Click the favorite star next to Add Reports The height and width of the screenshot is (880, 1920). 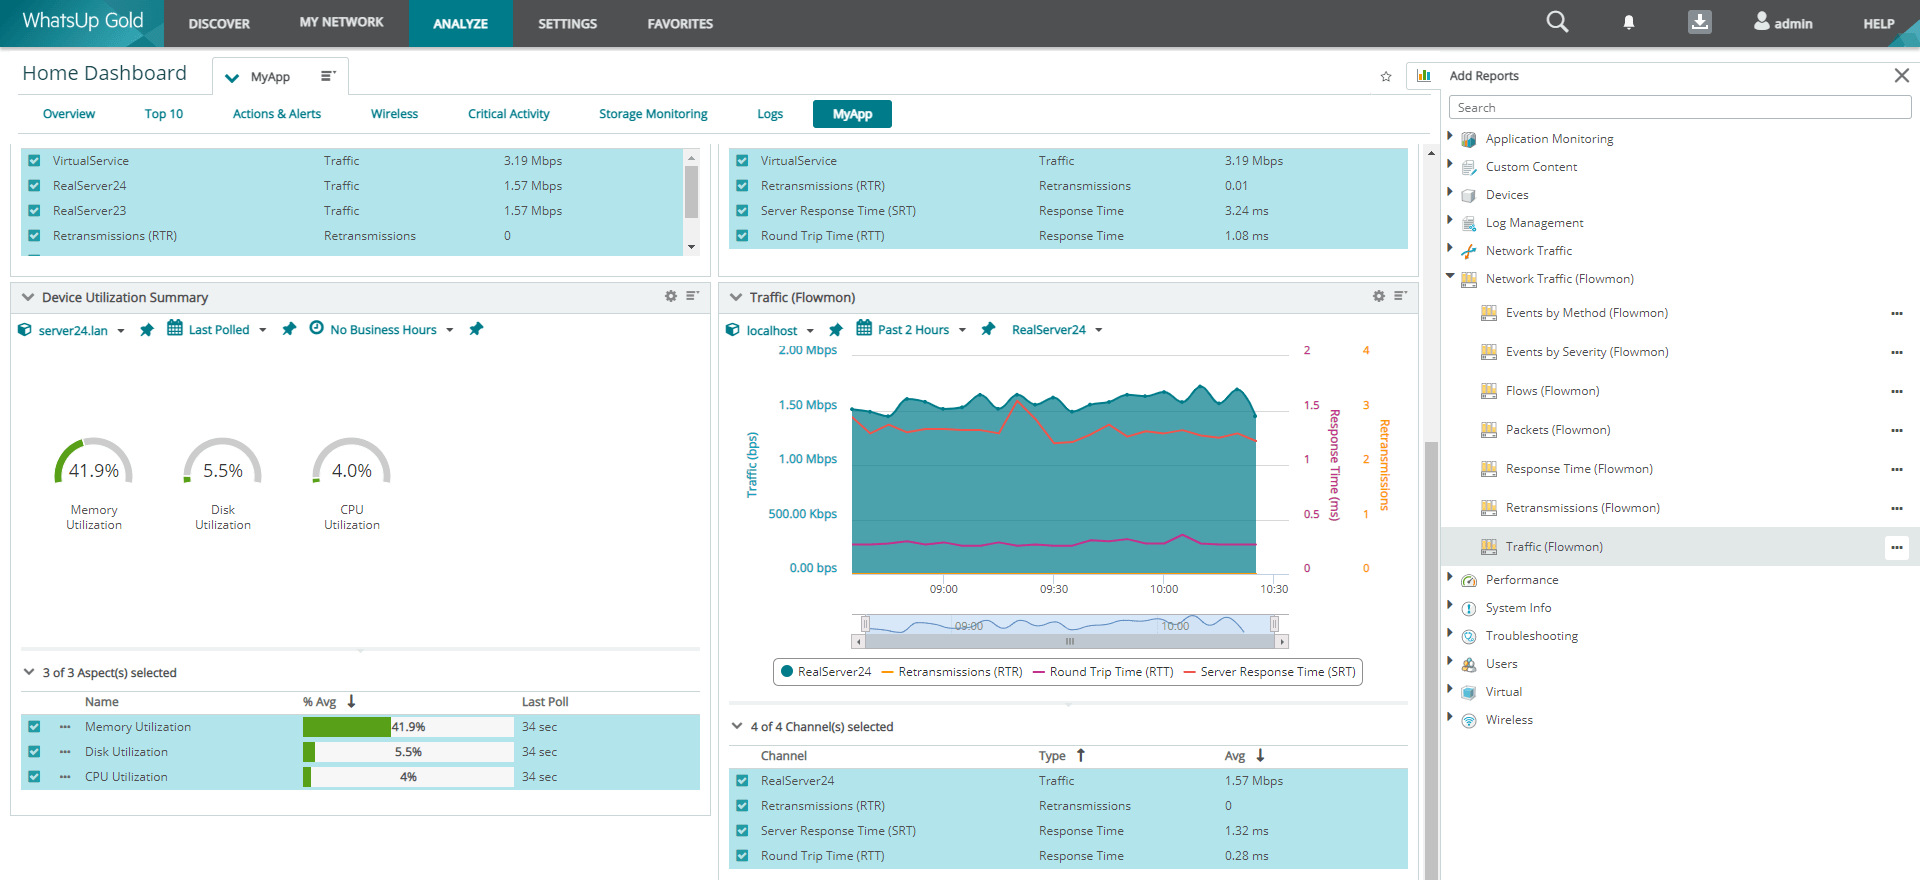tap(1386, 77)
